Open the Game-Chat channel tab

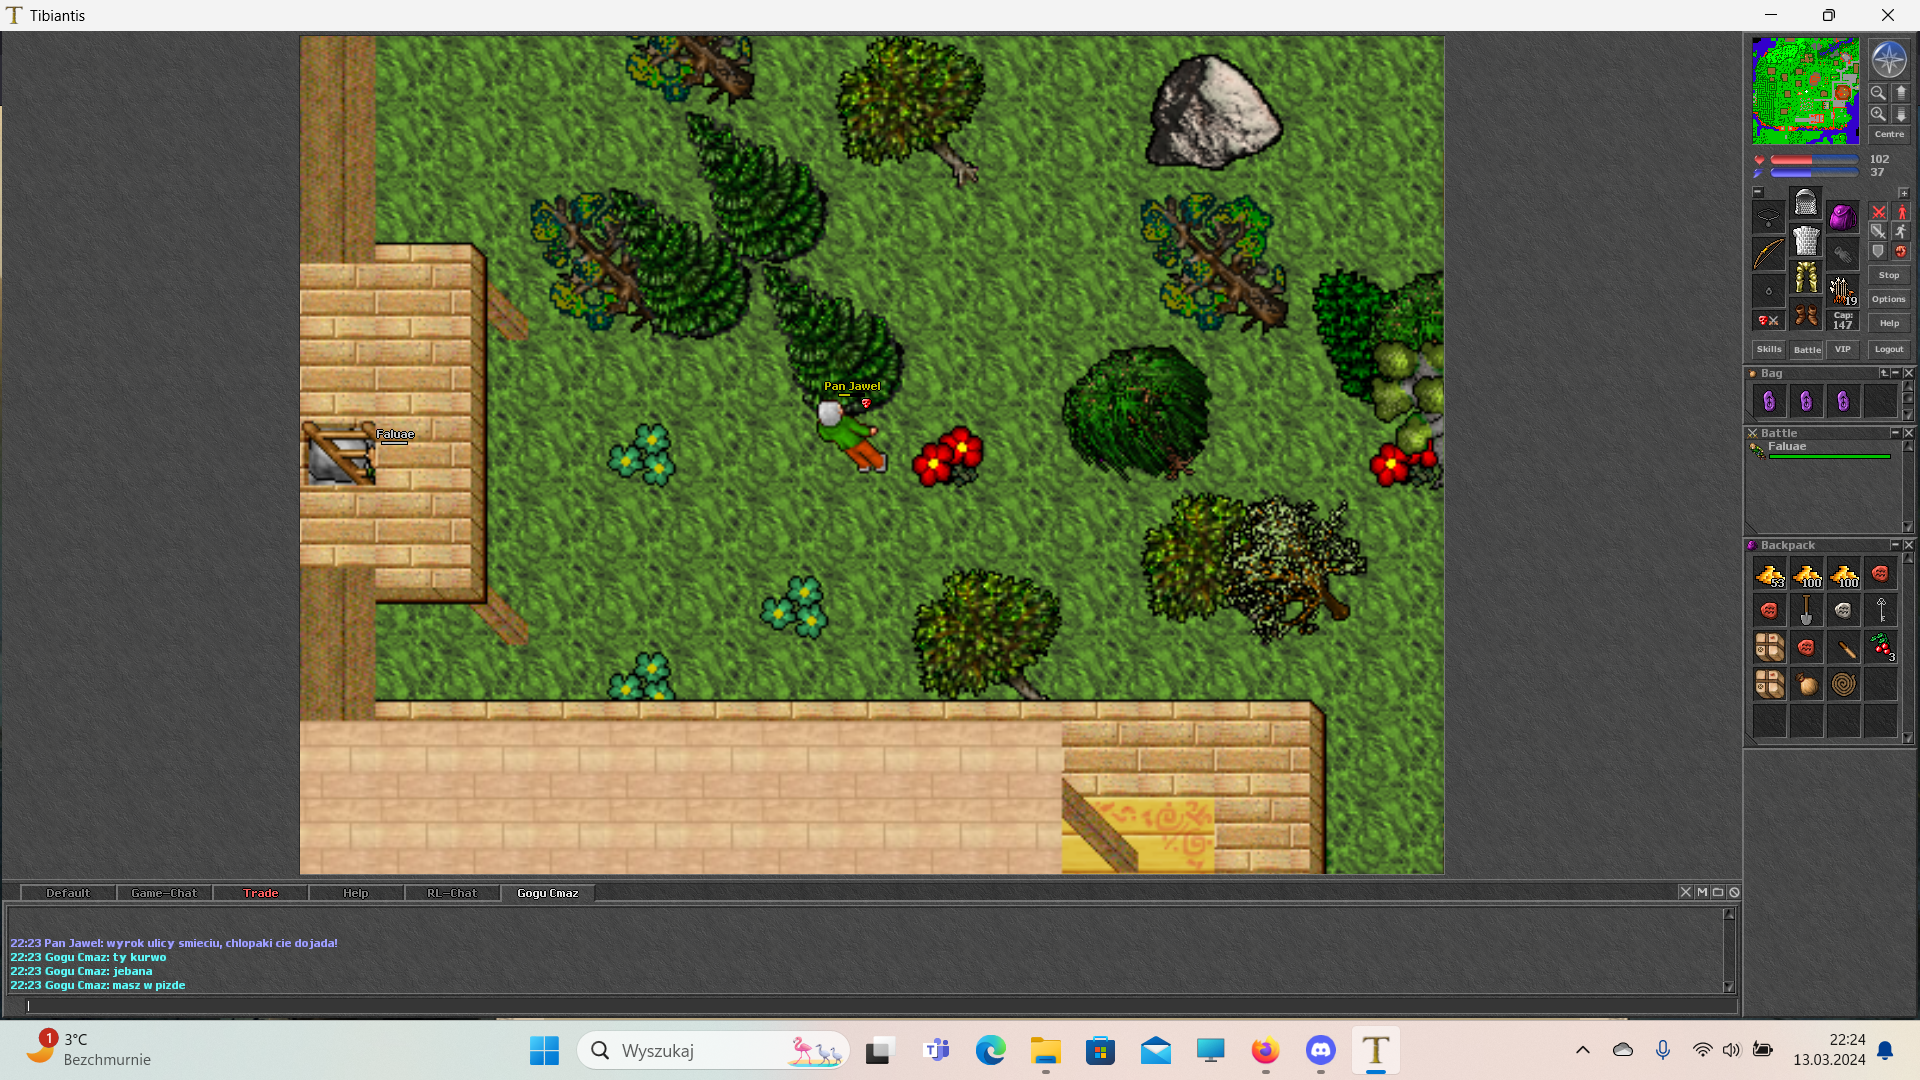pyautogui.click(x=164, y=893)
